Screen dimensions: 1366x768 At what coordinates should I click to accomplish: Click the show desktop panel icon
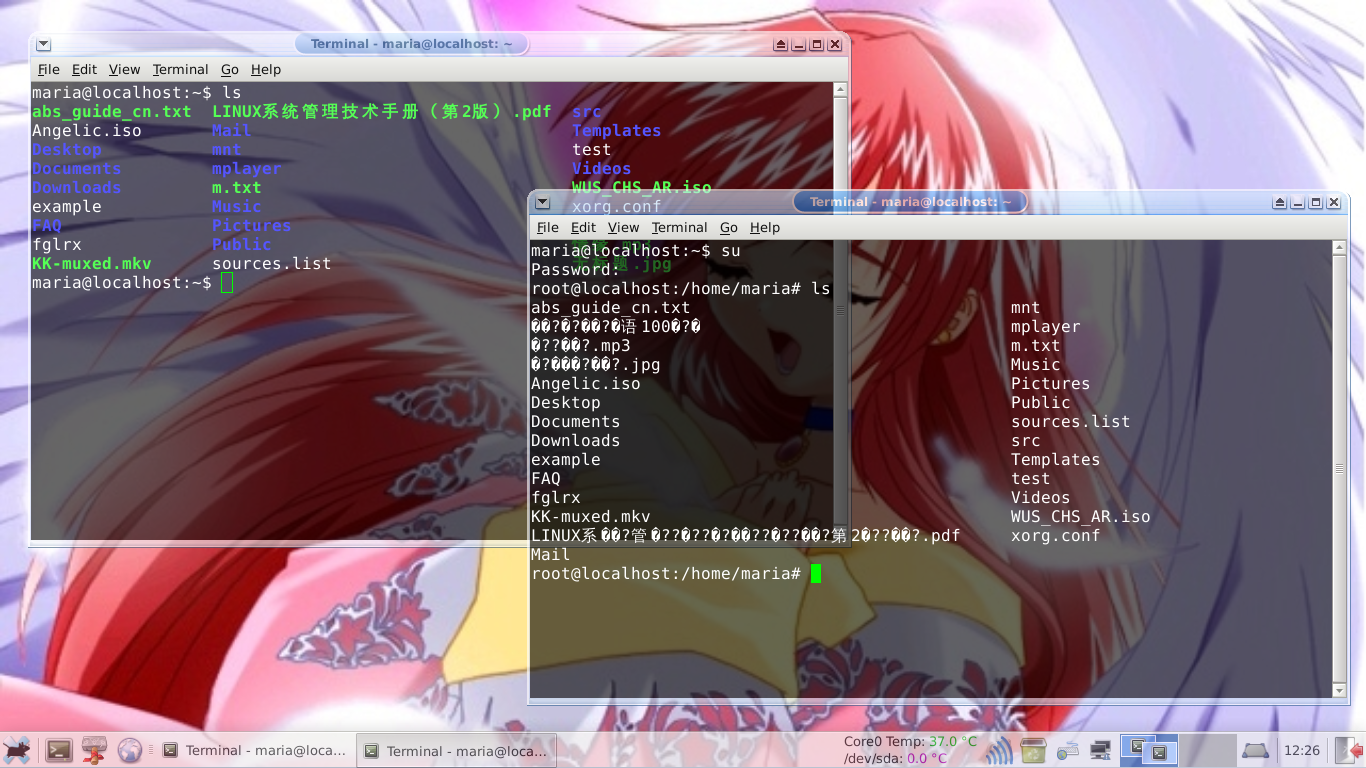[1254, 749]
